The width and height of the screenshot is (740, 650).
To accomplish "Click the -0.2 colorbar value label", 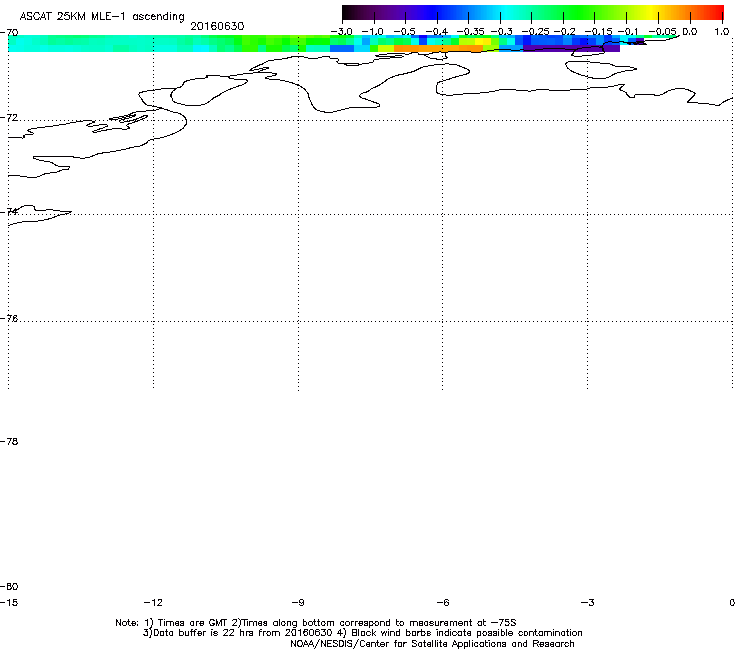I will [564, 32].
